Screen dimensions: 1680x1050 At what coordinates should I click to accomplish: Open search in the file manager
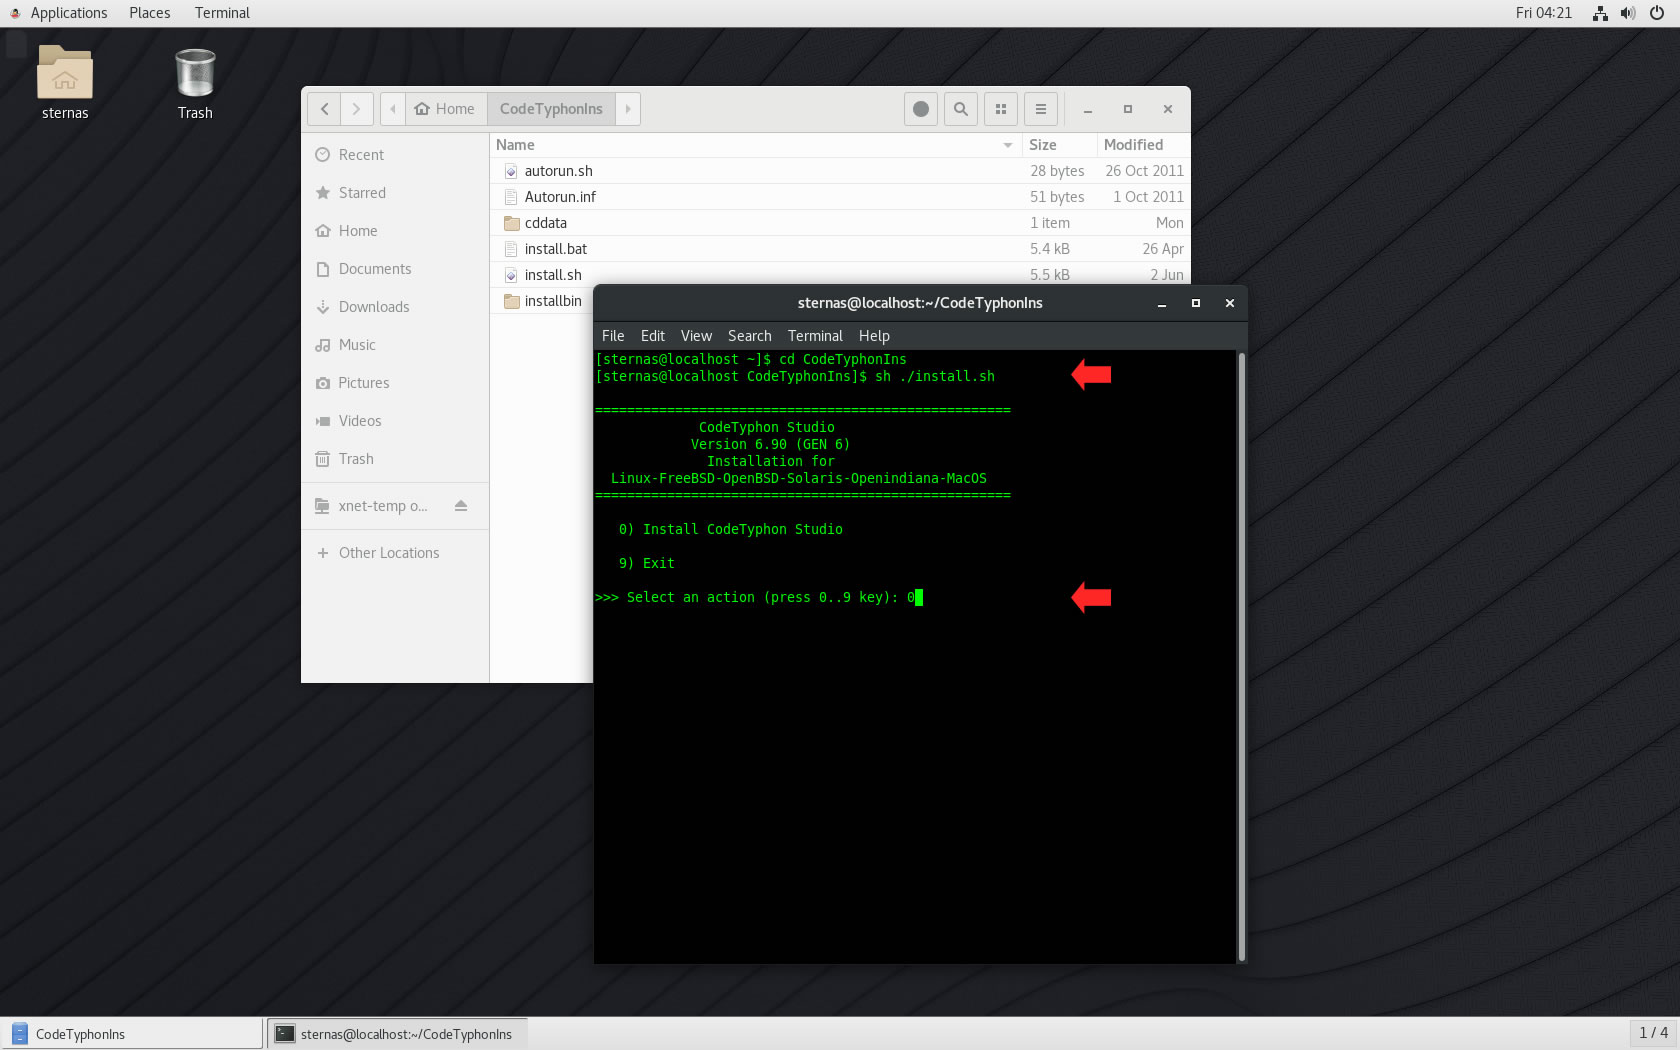click(x=961, y=109)
